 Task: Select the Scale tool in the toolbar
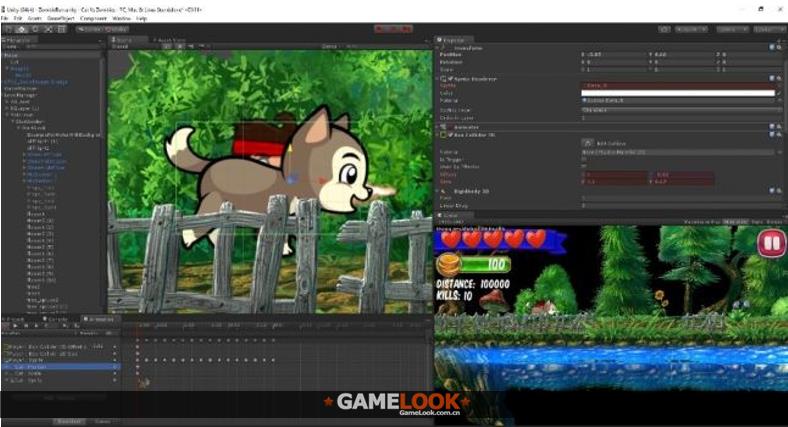pyautogui.click(x=49, y=29)
